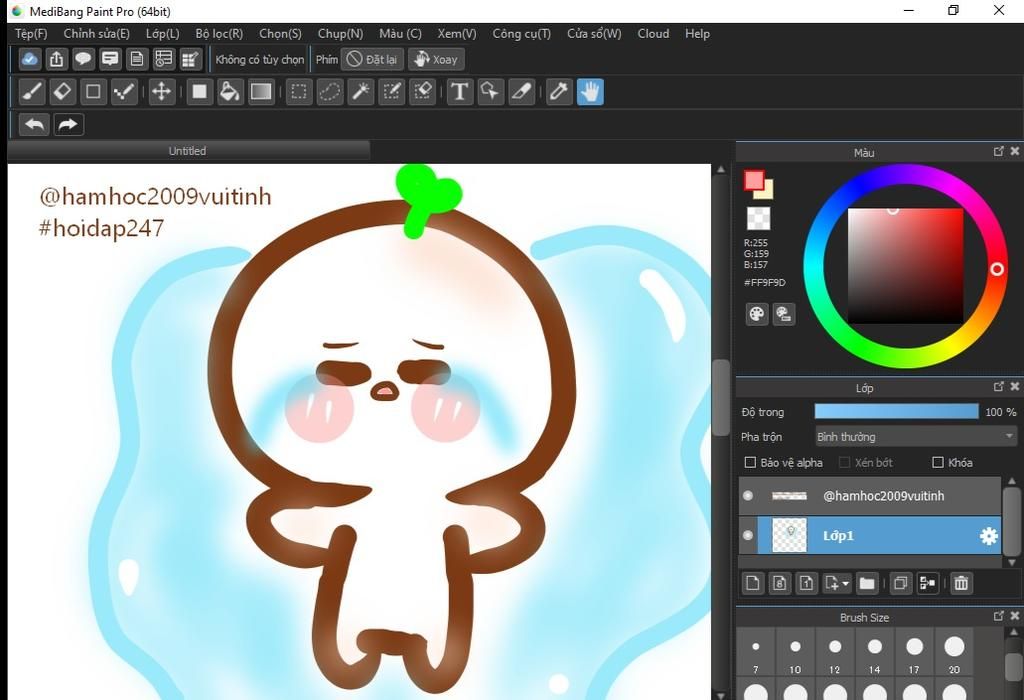Click the Xoay rotate button

pos(436,59)
